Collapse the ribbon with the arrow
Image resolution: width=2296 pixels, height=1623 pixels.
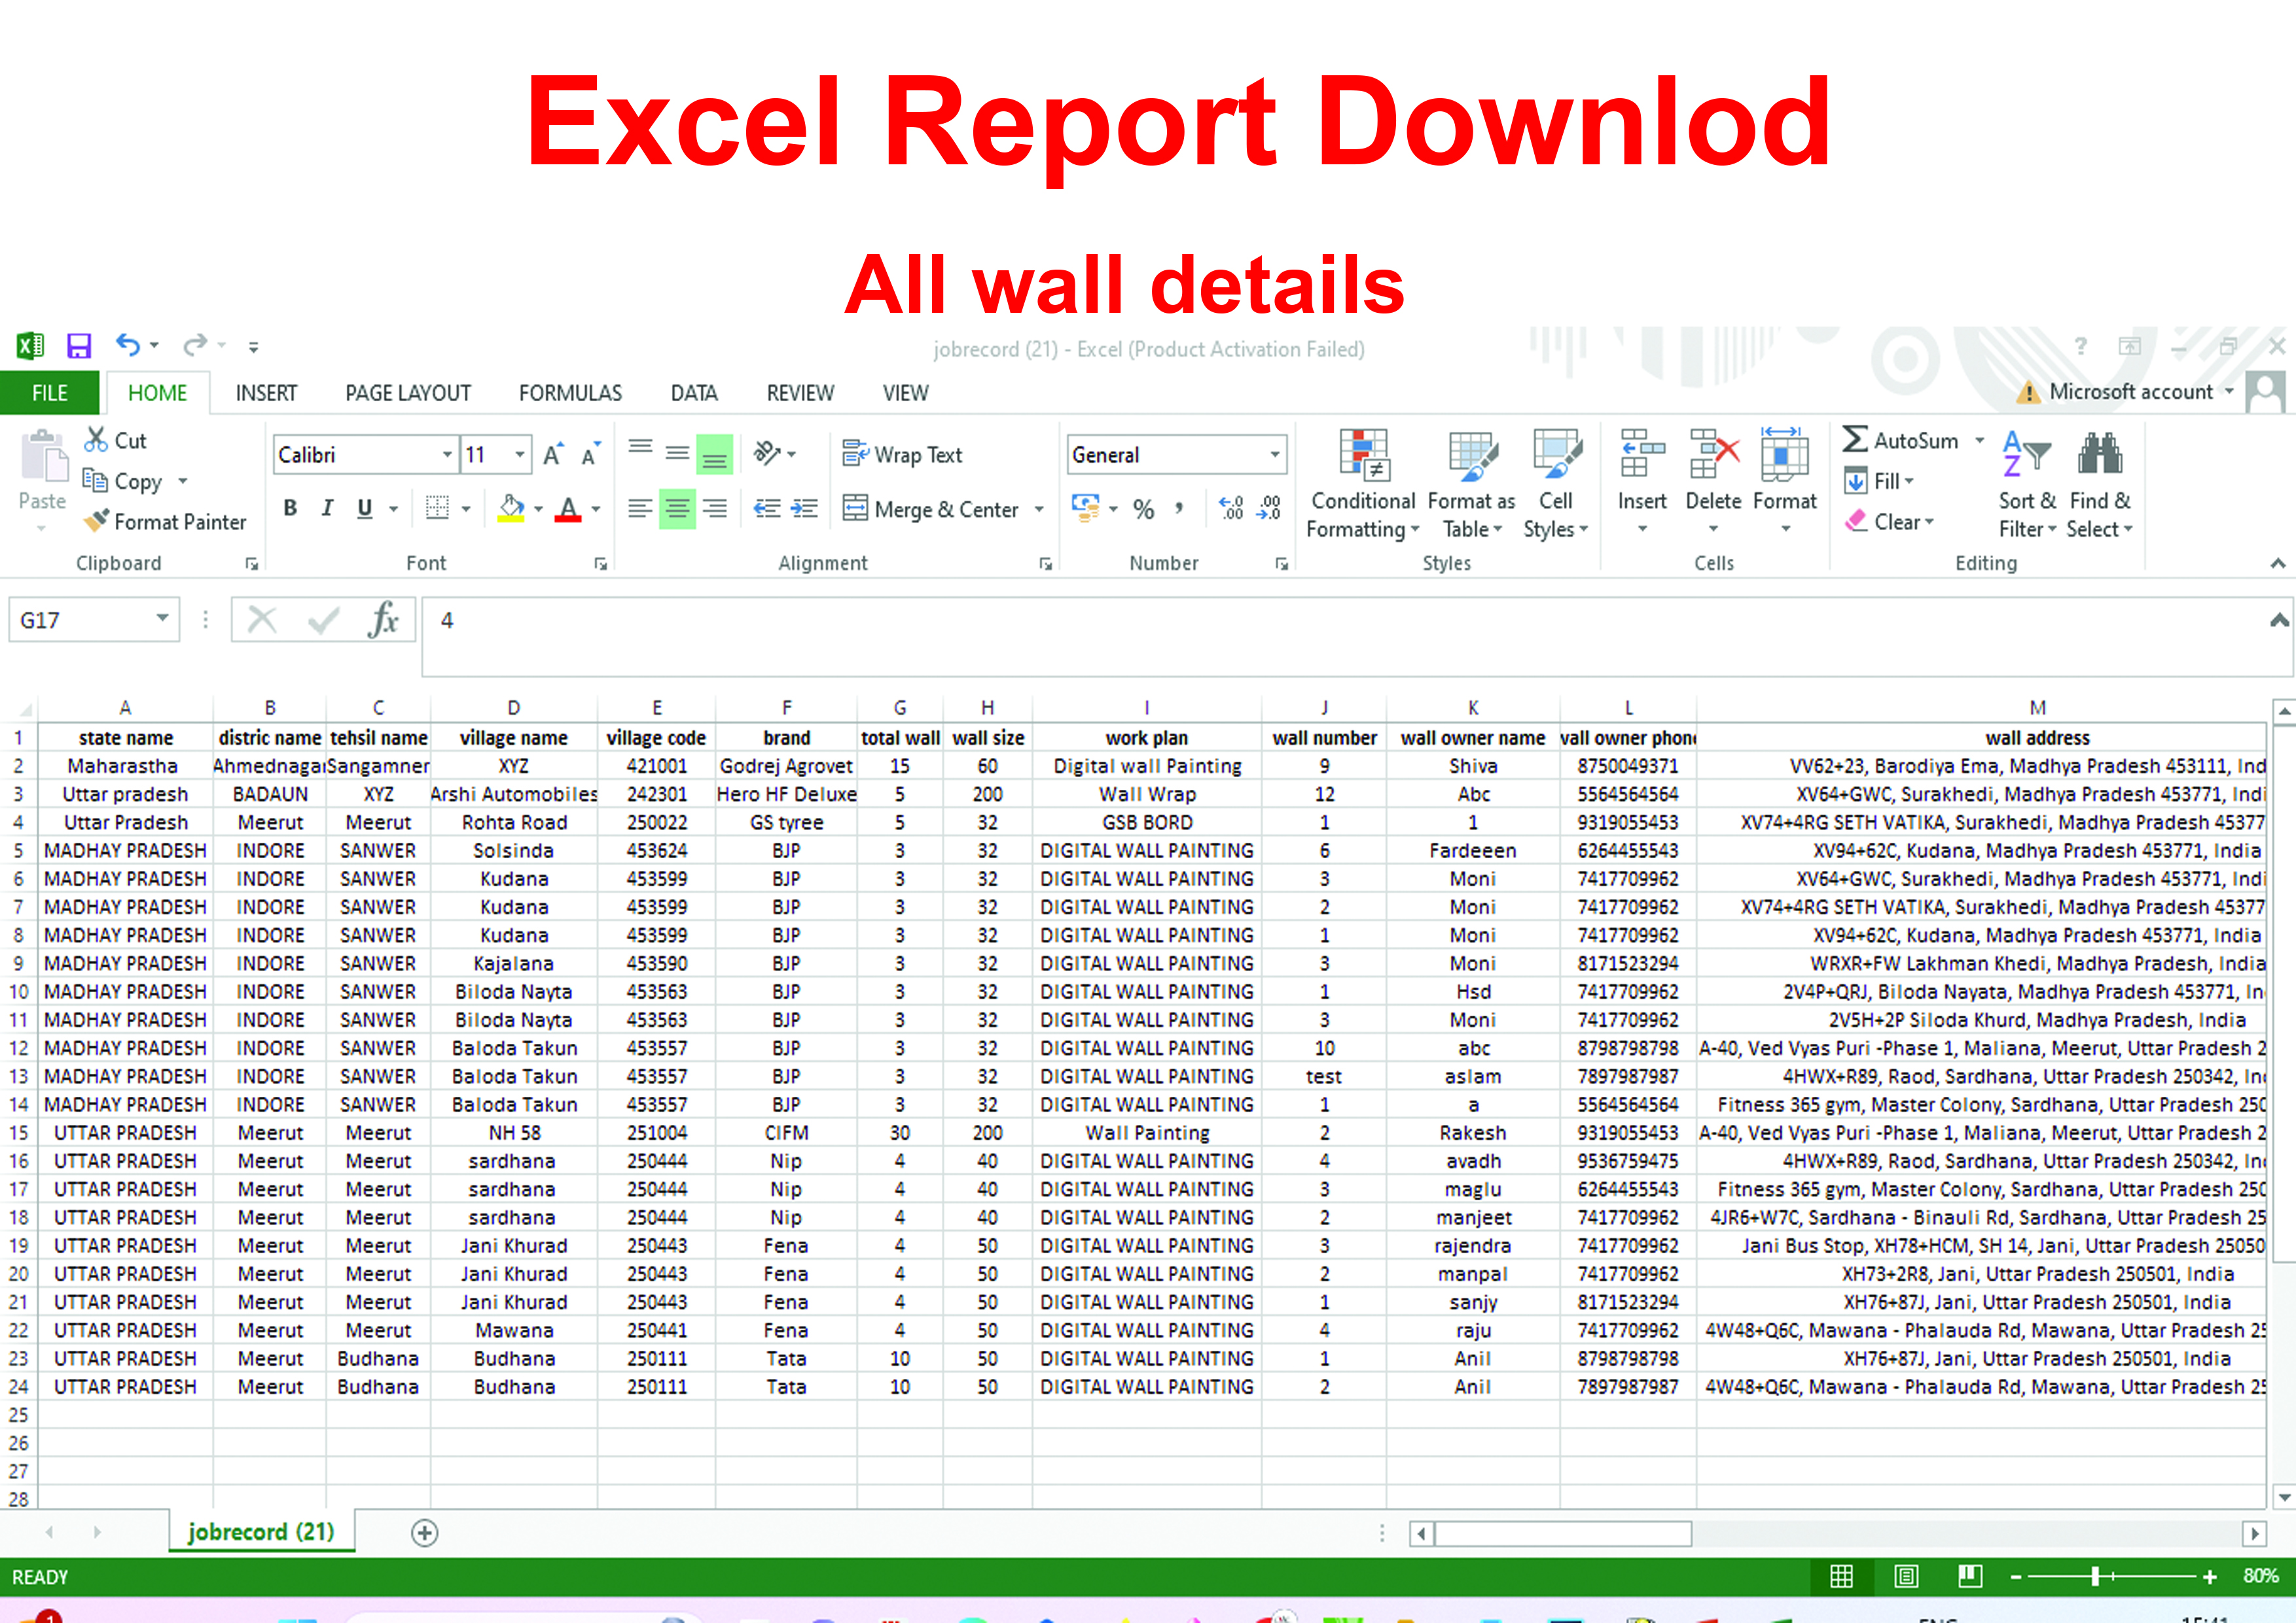(x=2278, y=563)
